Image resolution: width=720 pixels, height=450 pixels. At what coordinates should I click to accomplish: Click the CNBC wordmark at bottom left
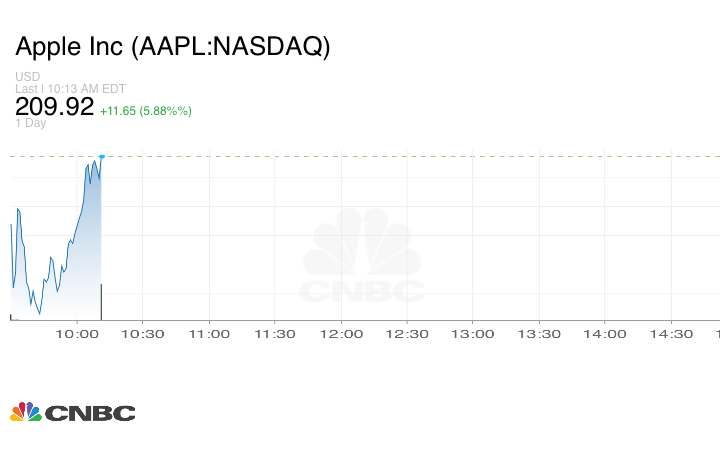coord(89,413)
